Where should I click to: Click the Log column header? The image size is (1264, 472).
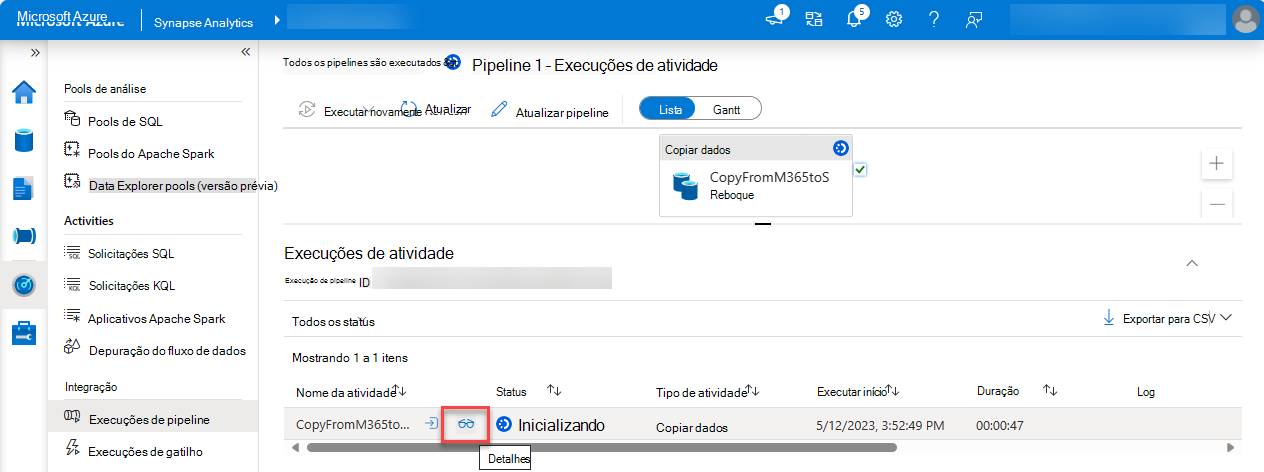click(1146, 392)
